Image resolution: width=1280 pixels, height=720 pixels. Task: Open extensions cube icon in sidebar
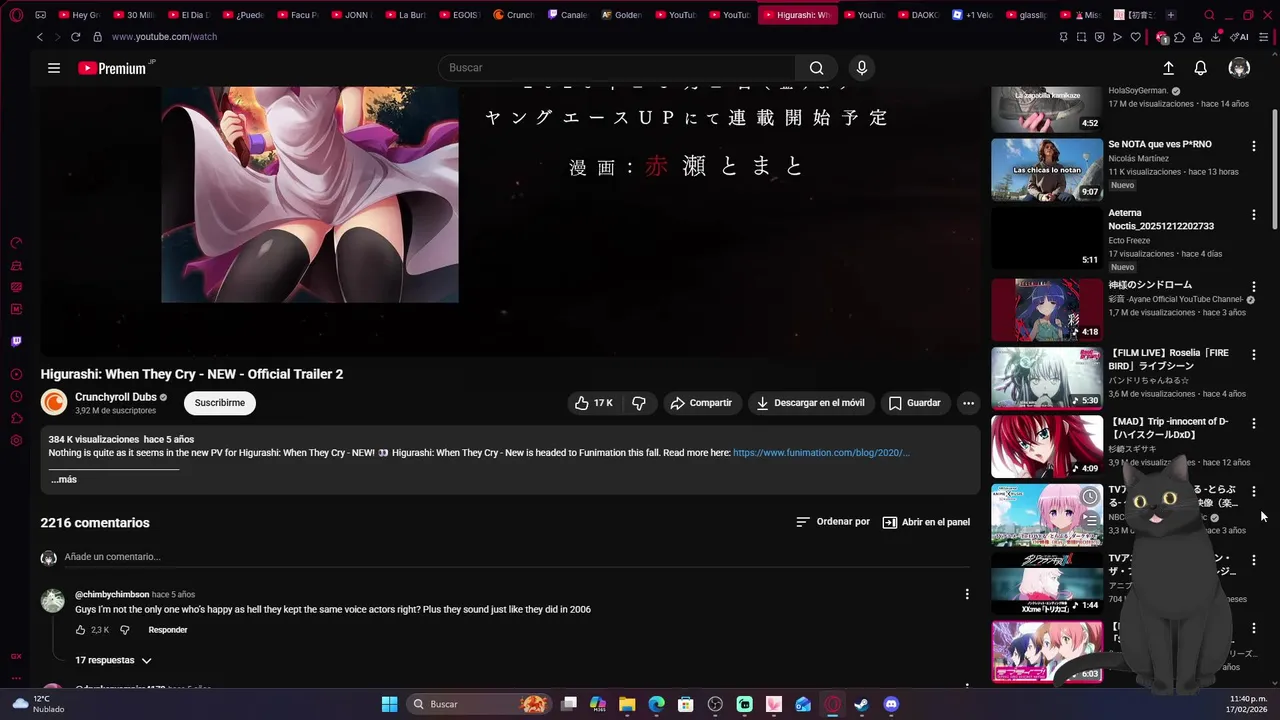tap(16, 418)
